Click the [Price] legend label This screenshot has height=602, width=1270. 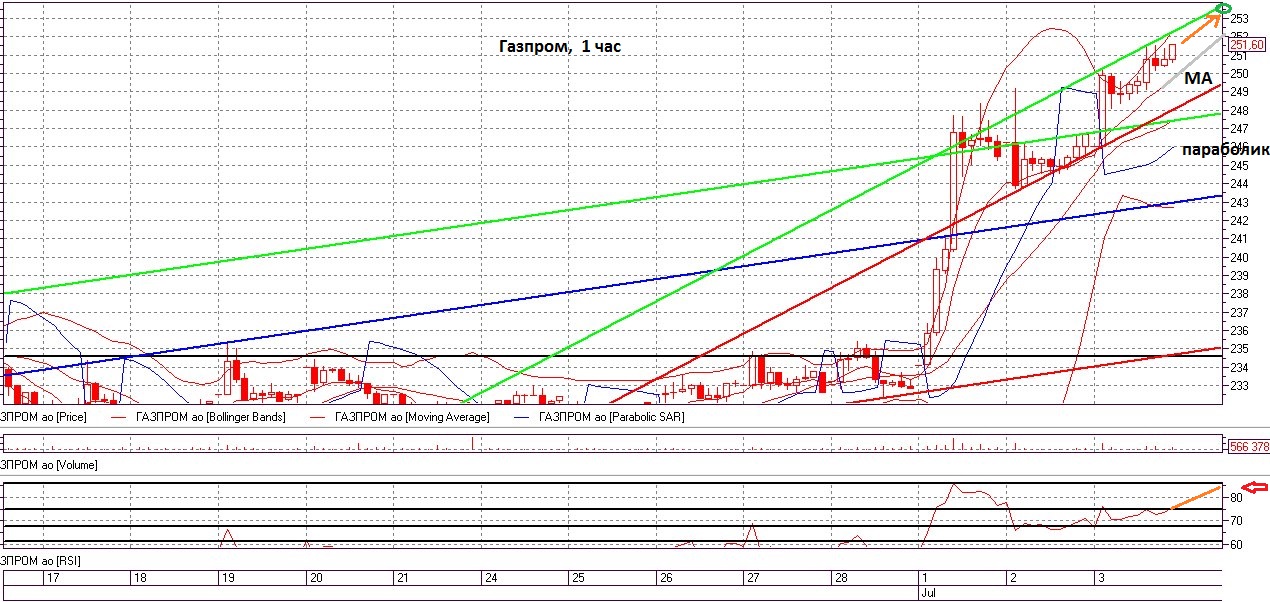pyautogui.click(x=43, y=417)
